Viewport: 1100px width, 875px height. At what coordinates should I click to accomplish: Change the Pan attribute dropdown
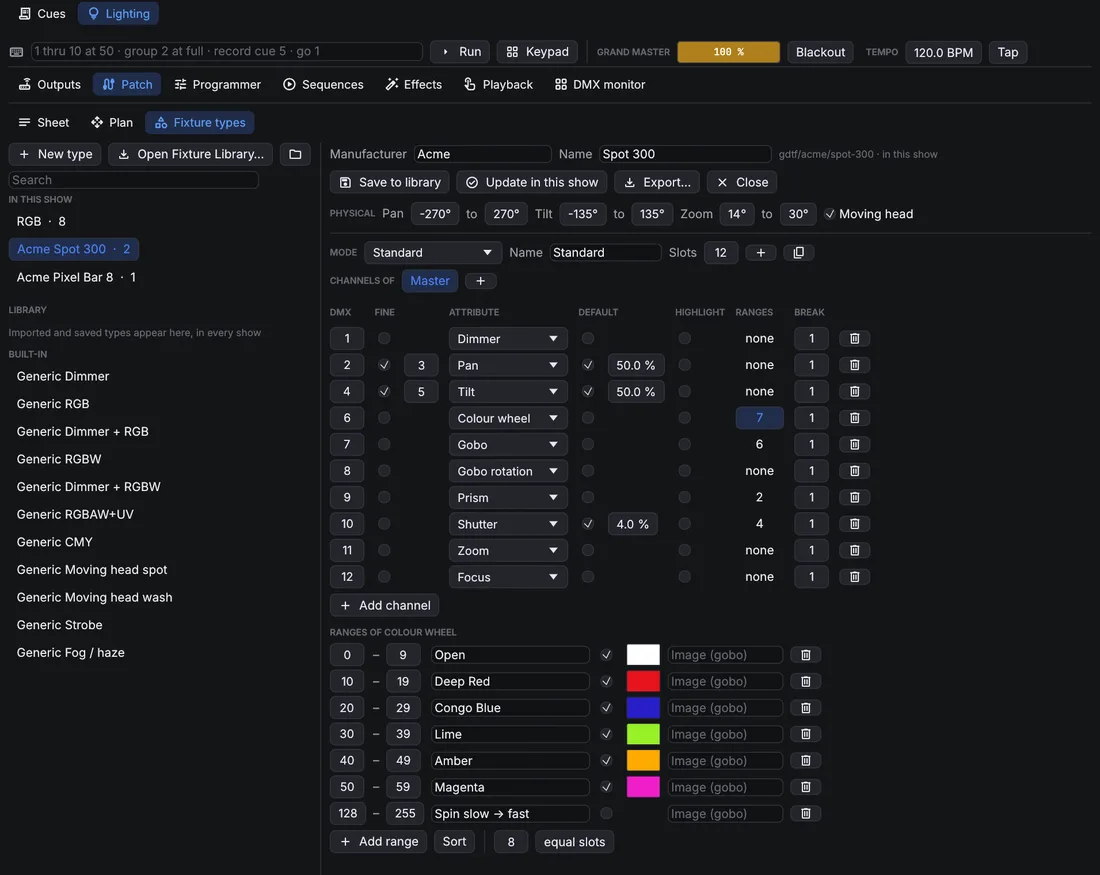click(x=508, y=365)
